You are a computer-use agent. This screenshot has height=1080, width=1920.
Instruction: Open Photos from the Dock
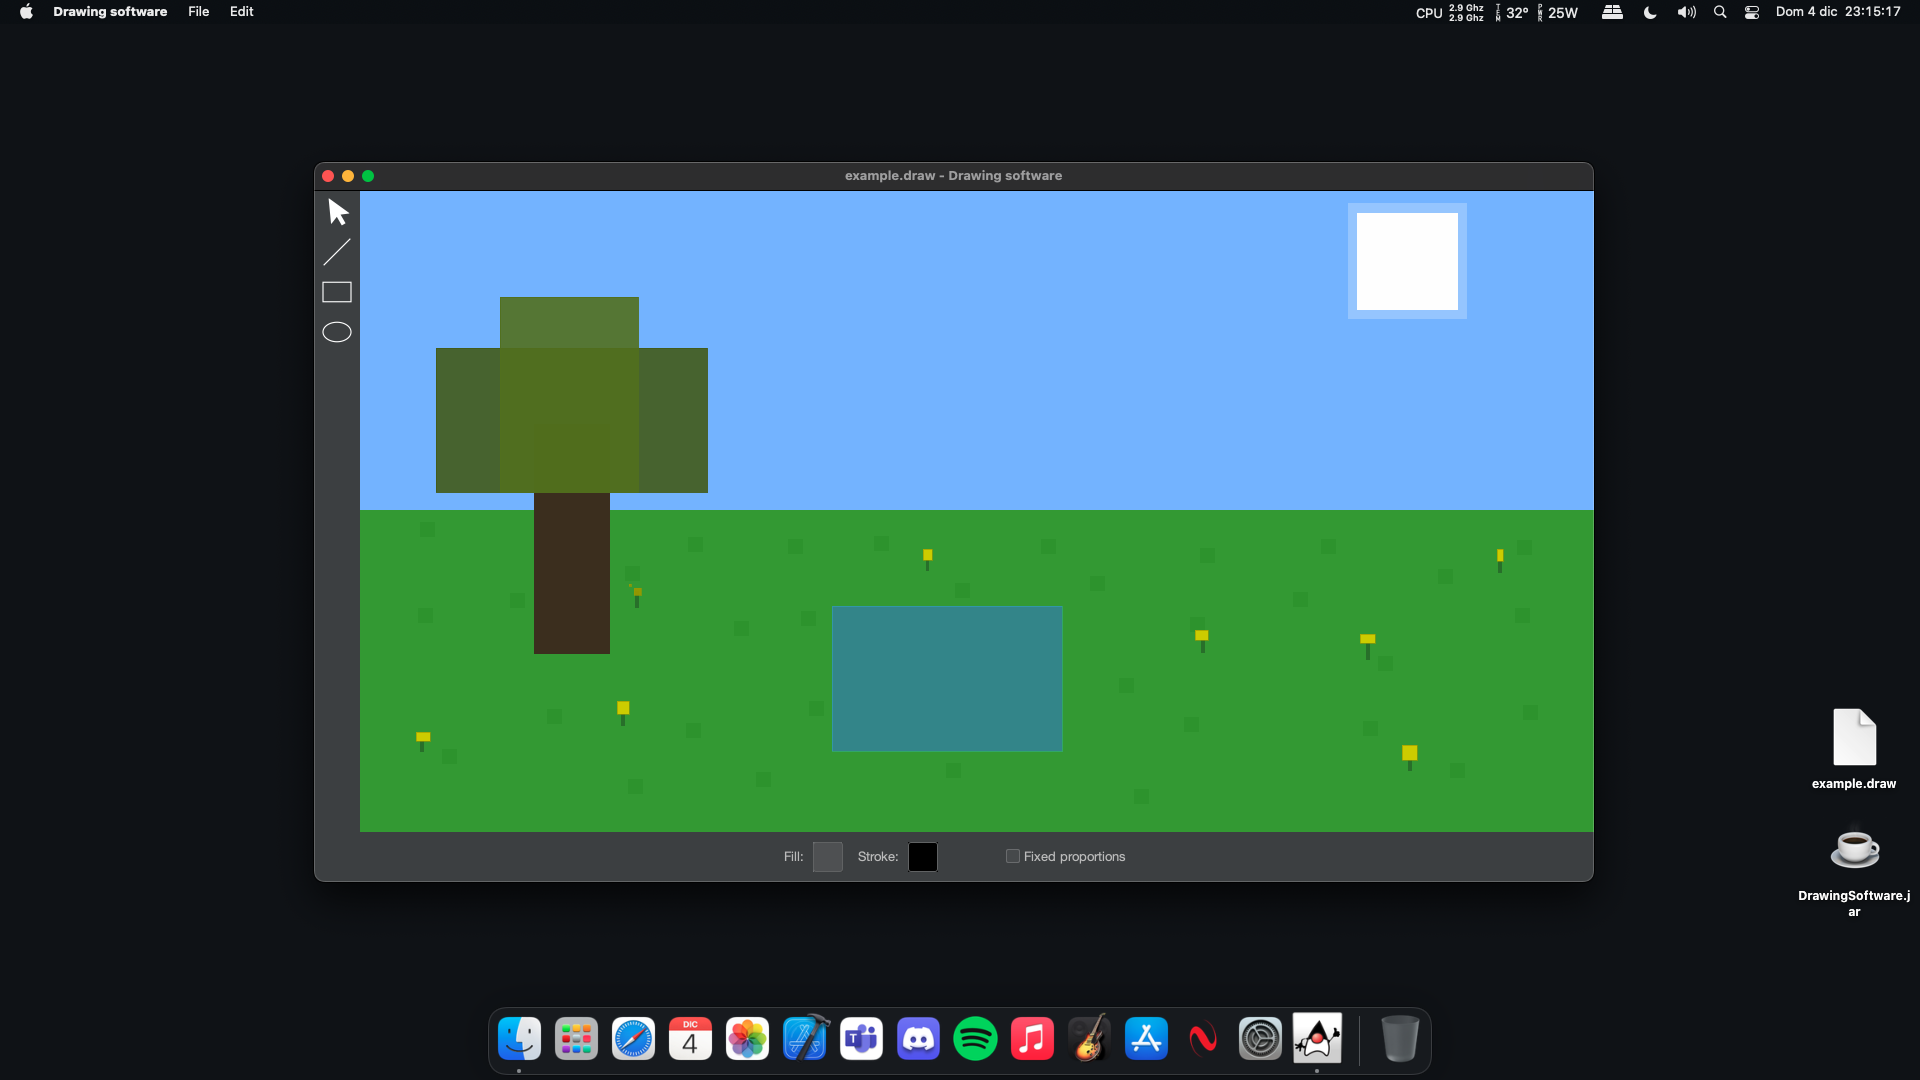point(748,1039)
